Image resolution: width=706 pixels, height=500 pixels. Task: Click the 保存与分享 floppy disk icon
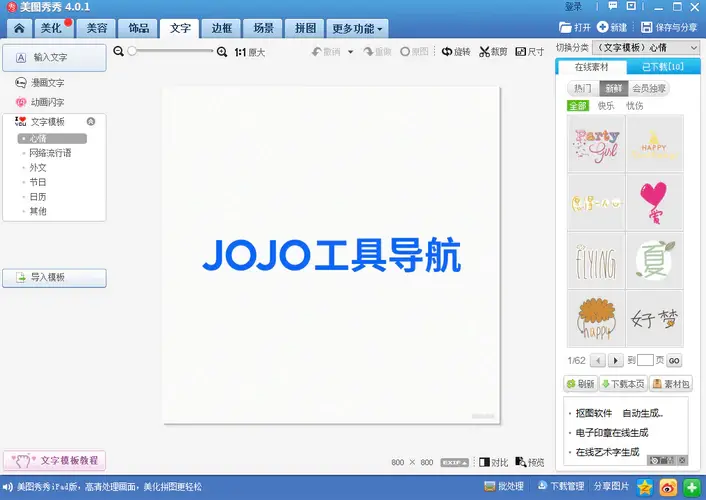pos(647,27)
